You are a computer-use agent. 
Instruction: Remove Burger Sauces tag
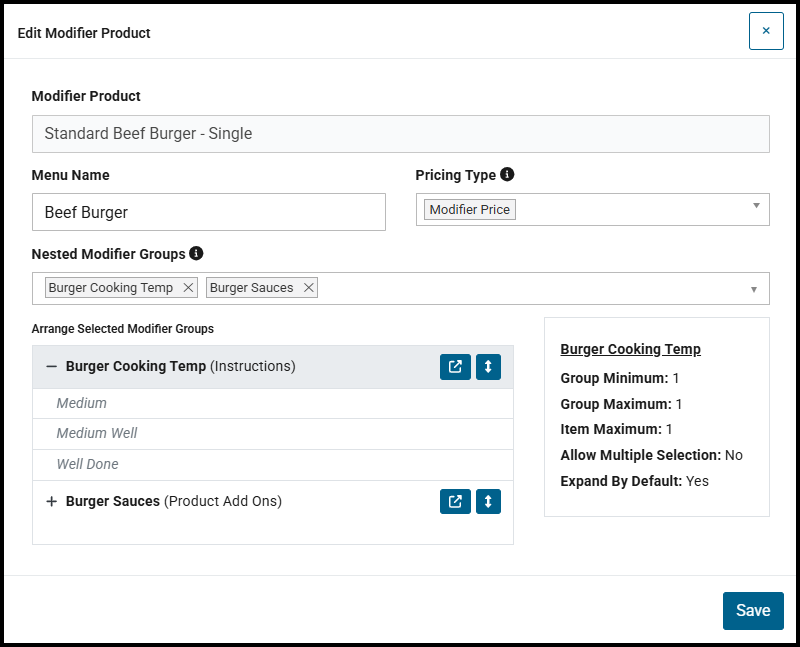click(309, 288)
